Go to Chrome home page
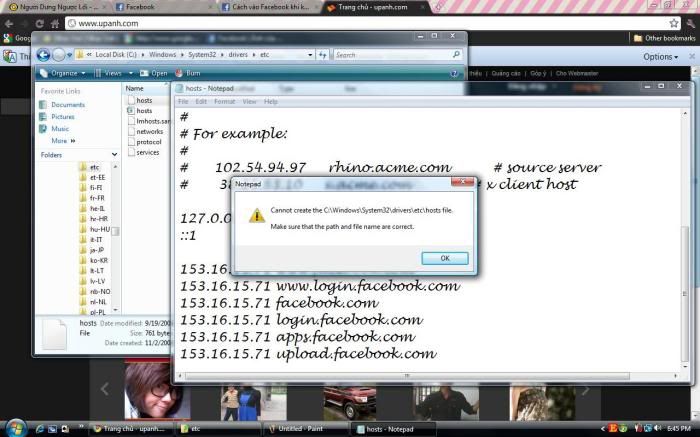The height and width of the screenshot is (437, 700). coord(55,23)
